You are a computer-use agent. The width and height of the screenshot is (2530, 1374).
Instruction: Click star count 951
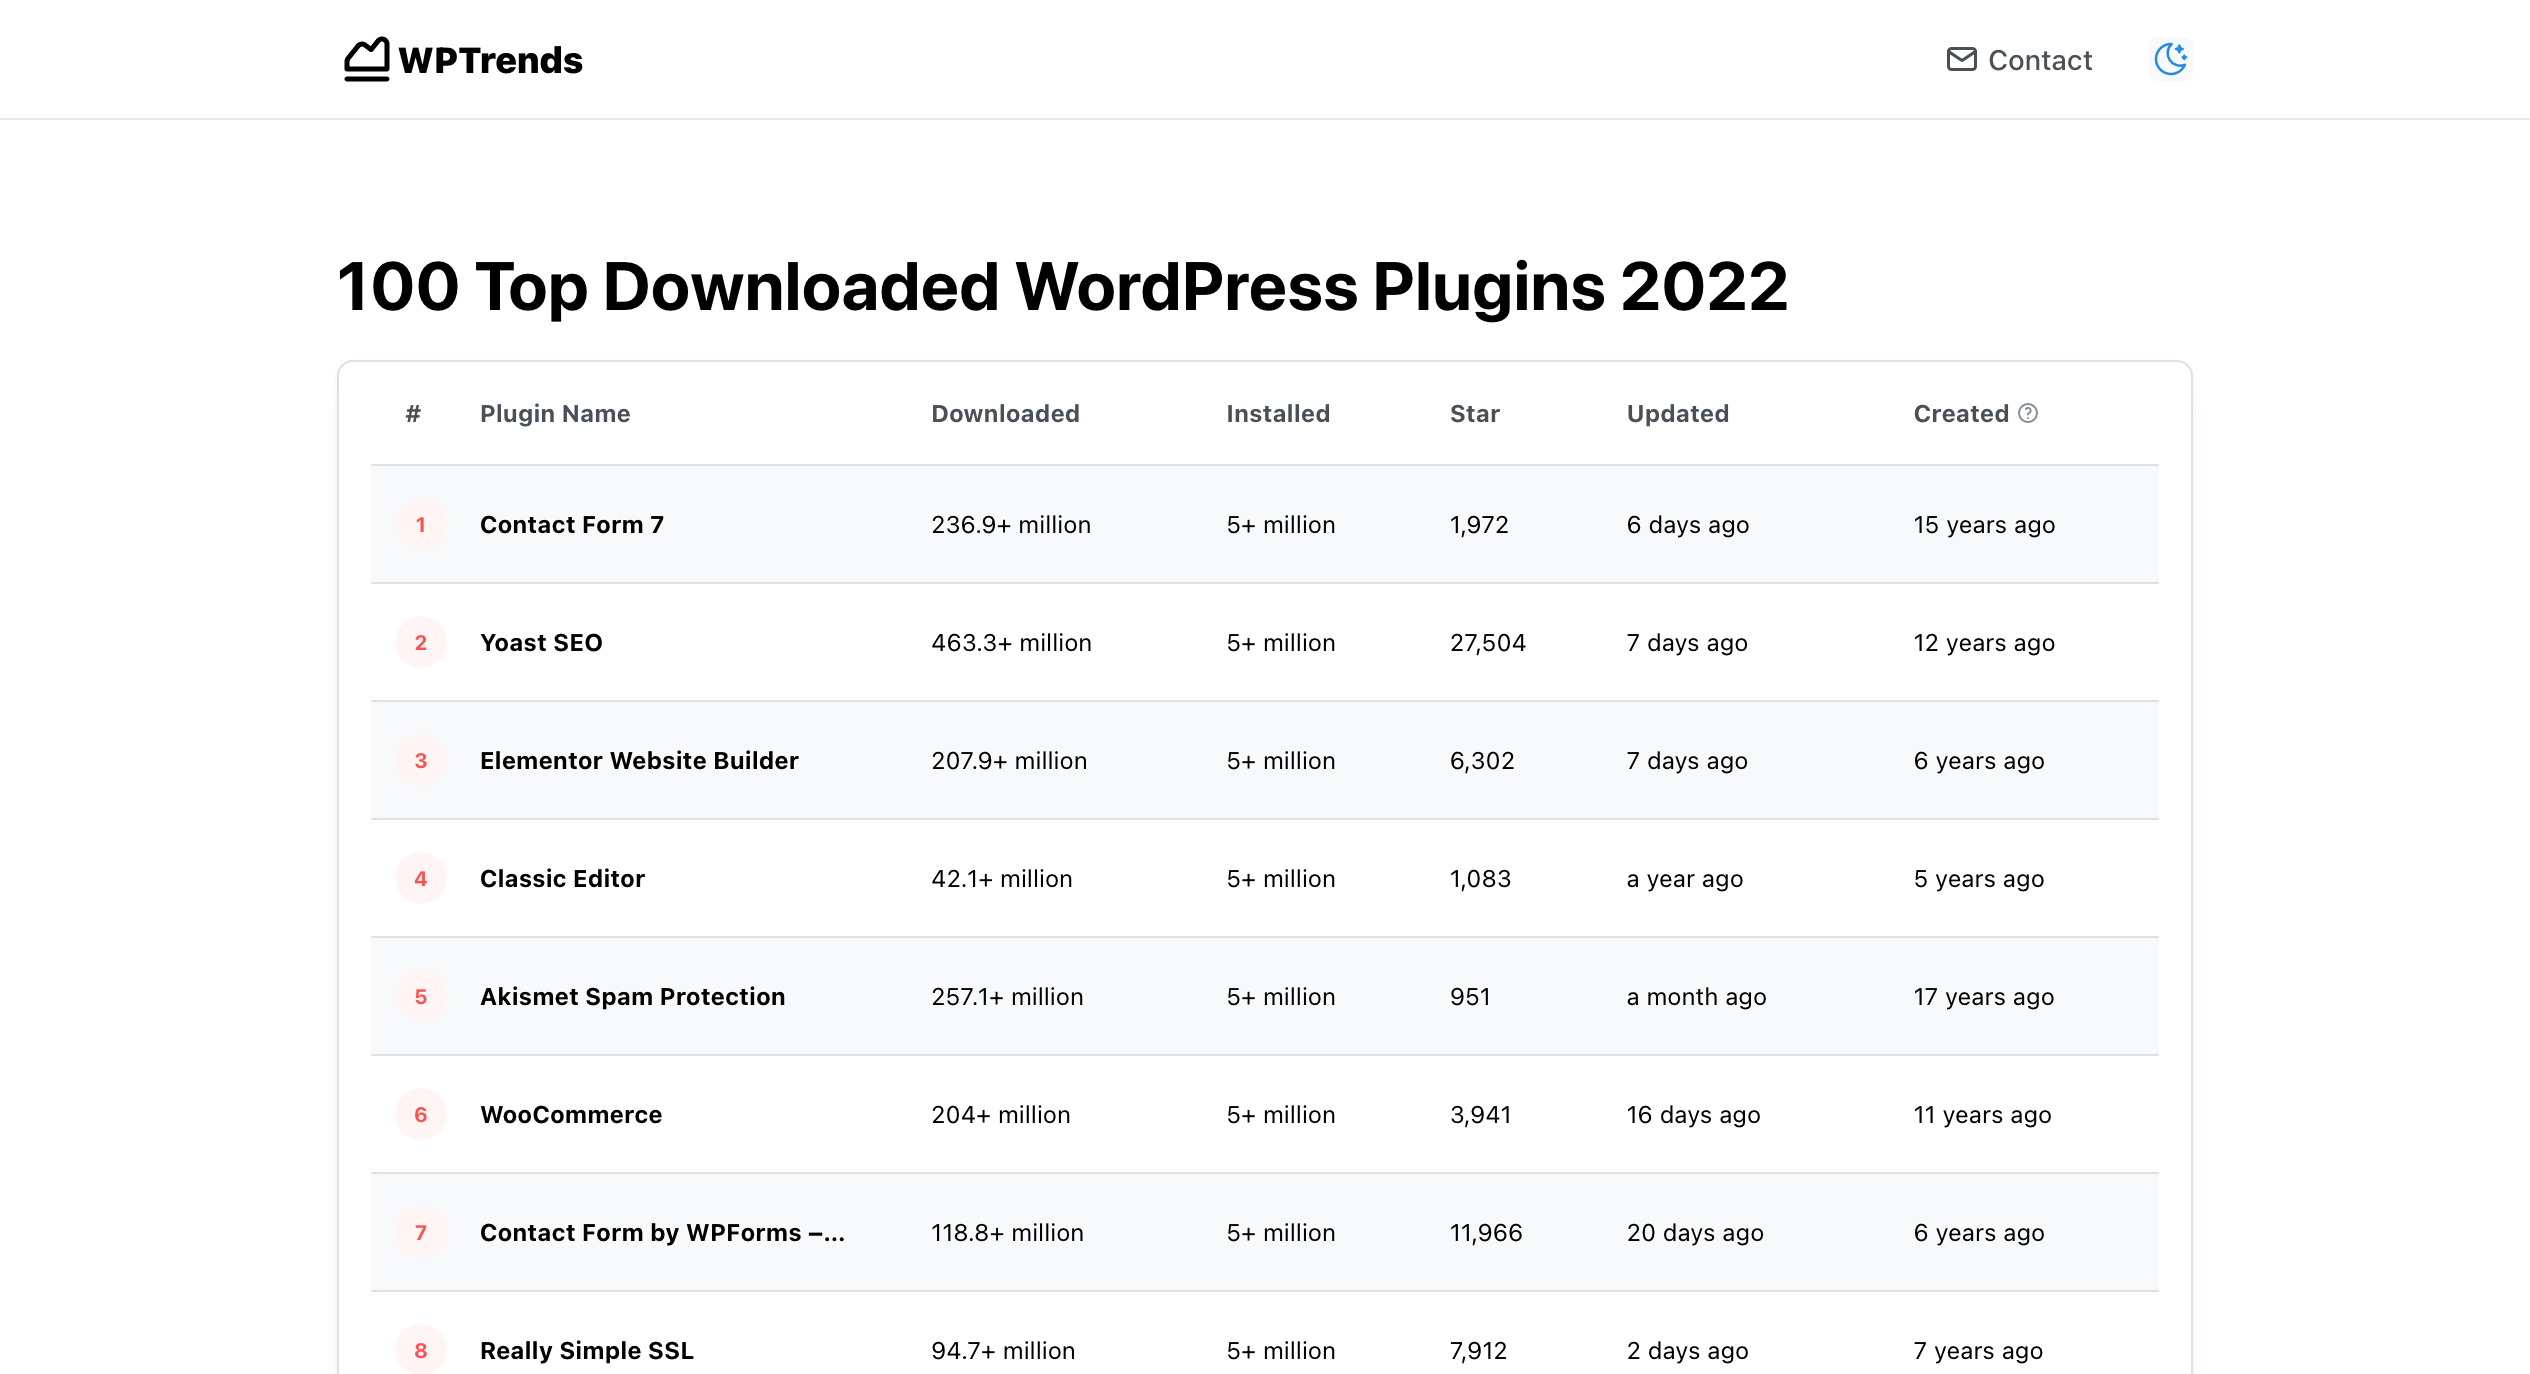click(1470, 997)
